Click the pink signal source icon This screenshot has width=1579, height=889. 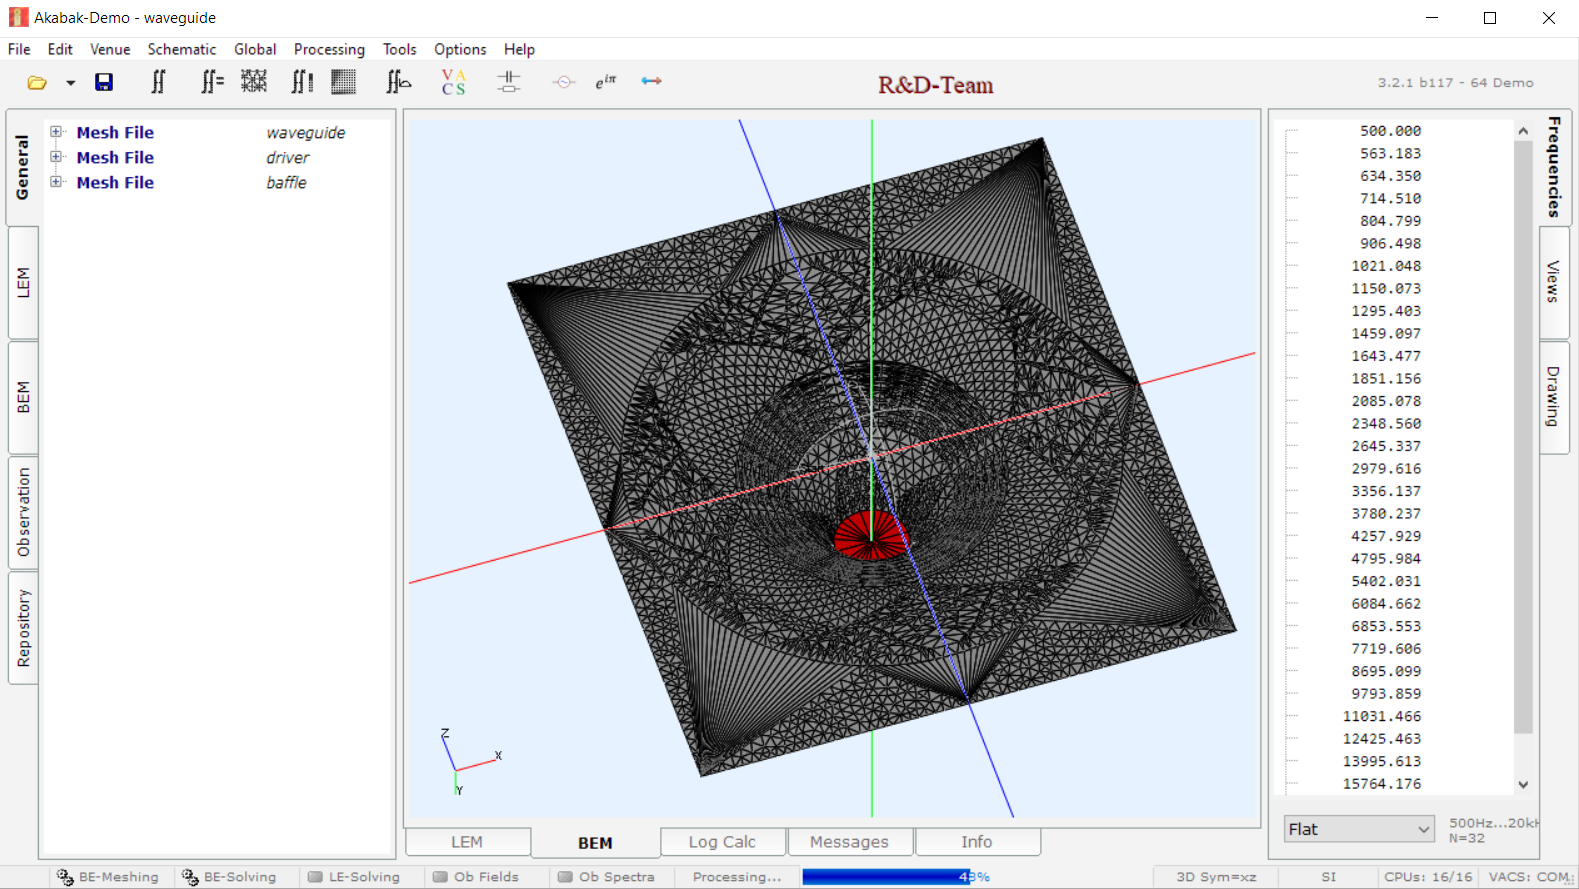click(564, 82)
